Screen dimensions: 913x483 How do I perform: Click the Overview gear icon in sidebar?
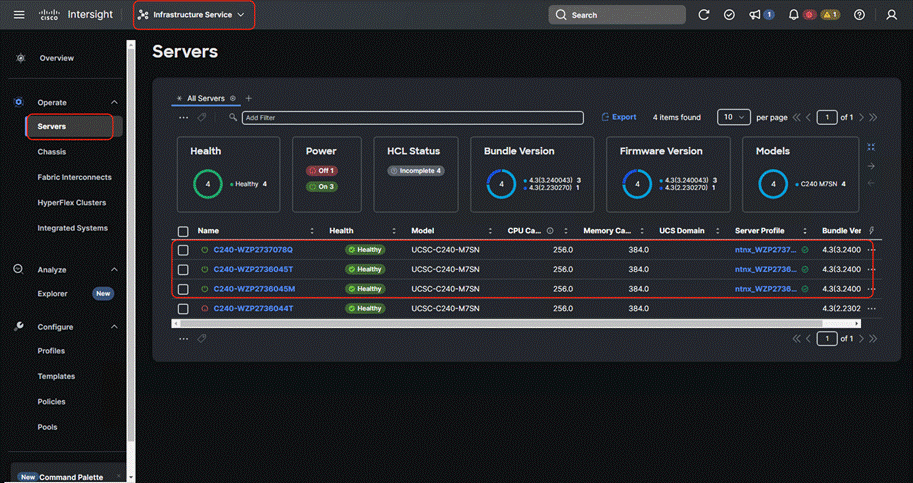[21, 58]
